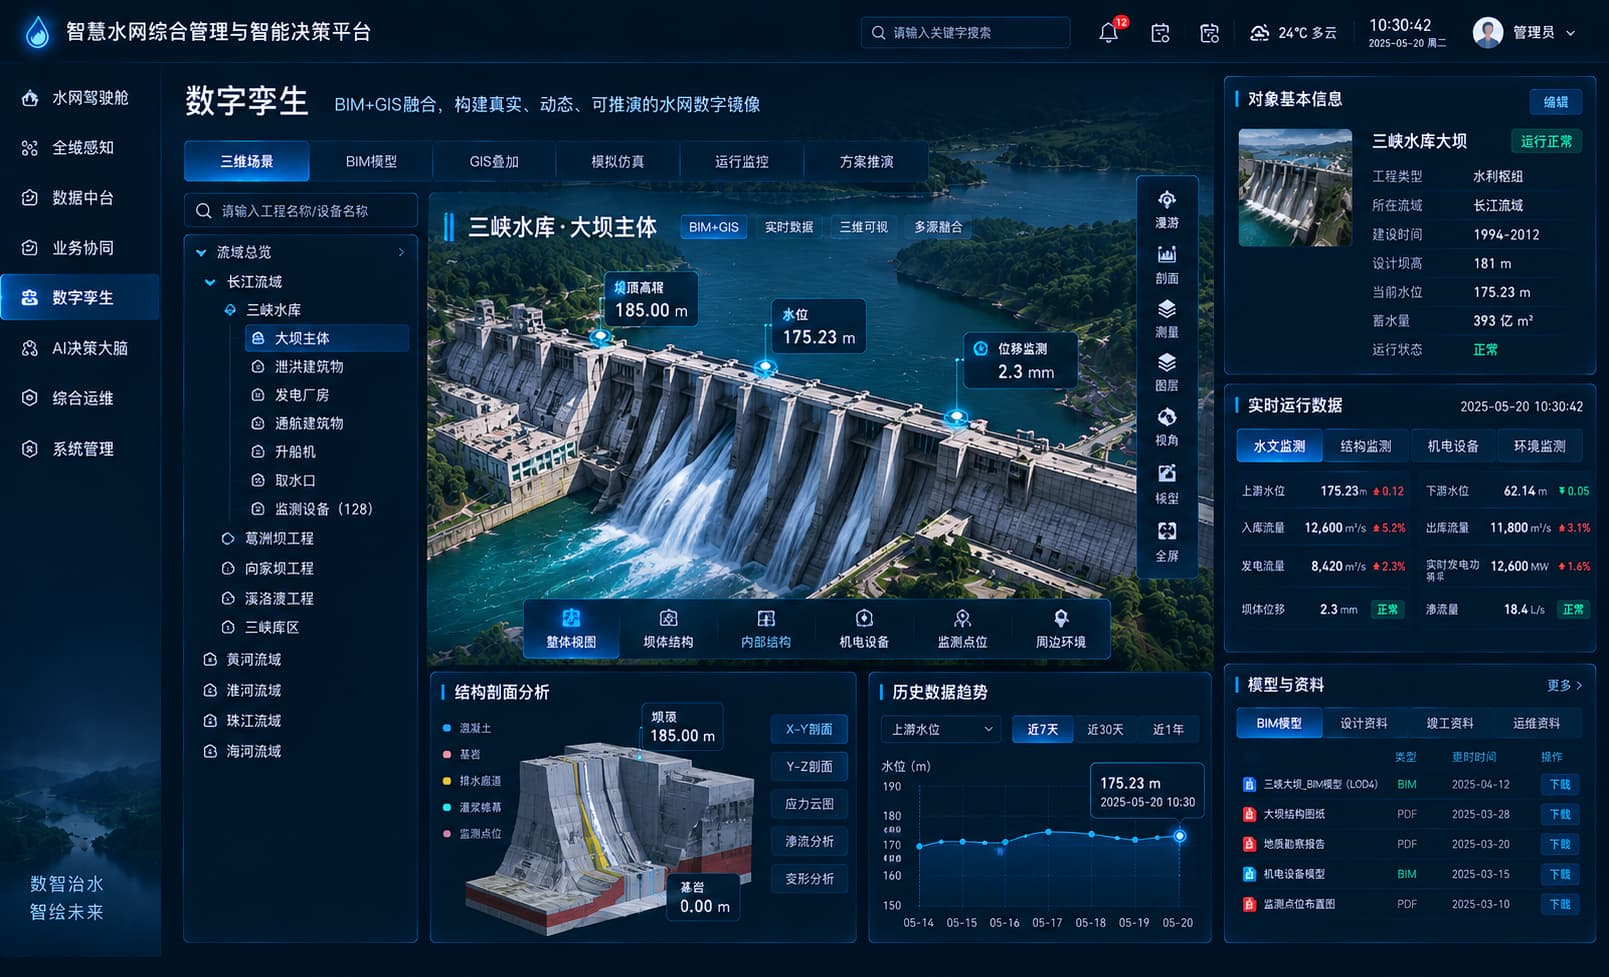This screenshot has width=1609, height=977.
Task: Switch to 整体视图 overall view
Action: coord(571,629)
